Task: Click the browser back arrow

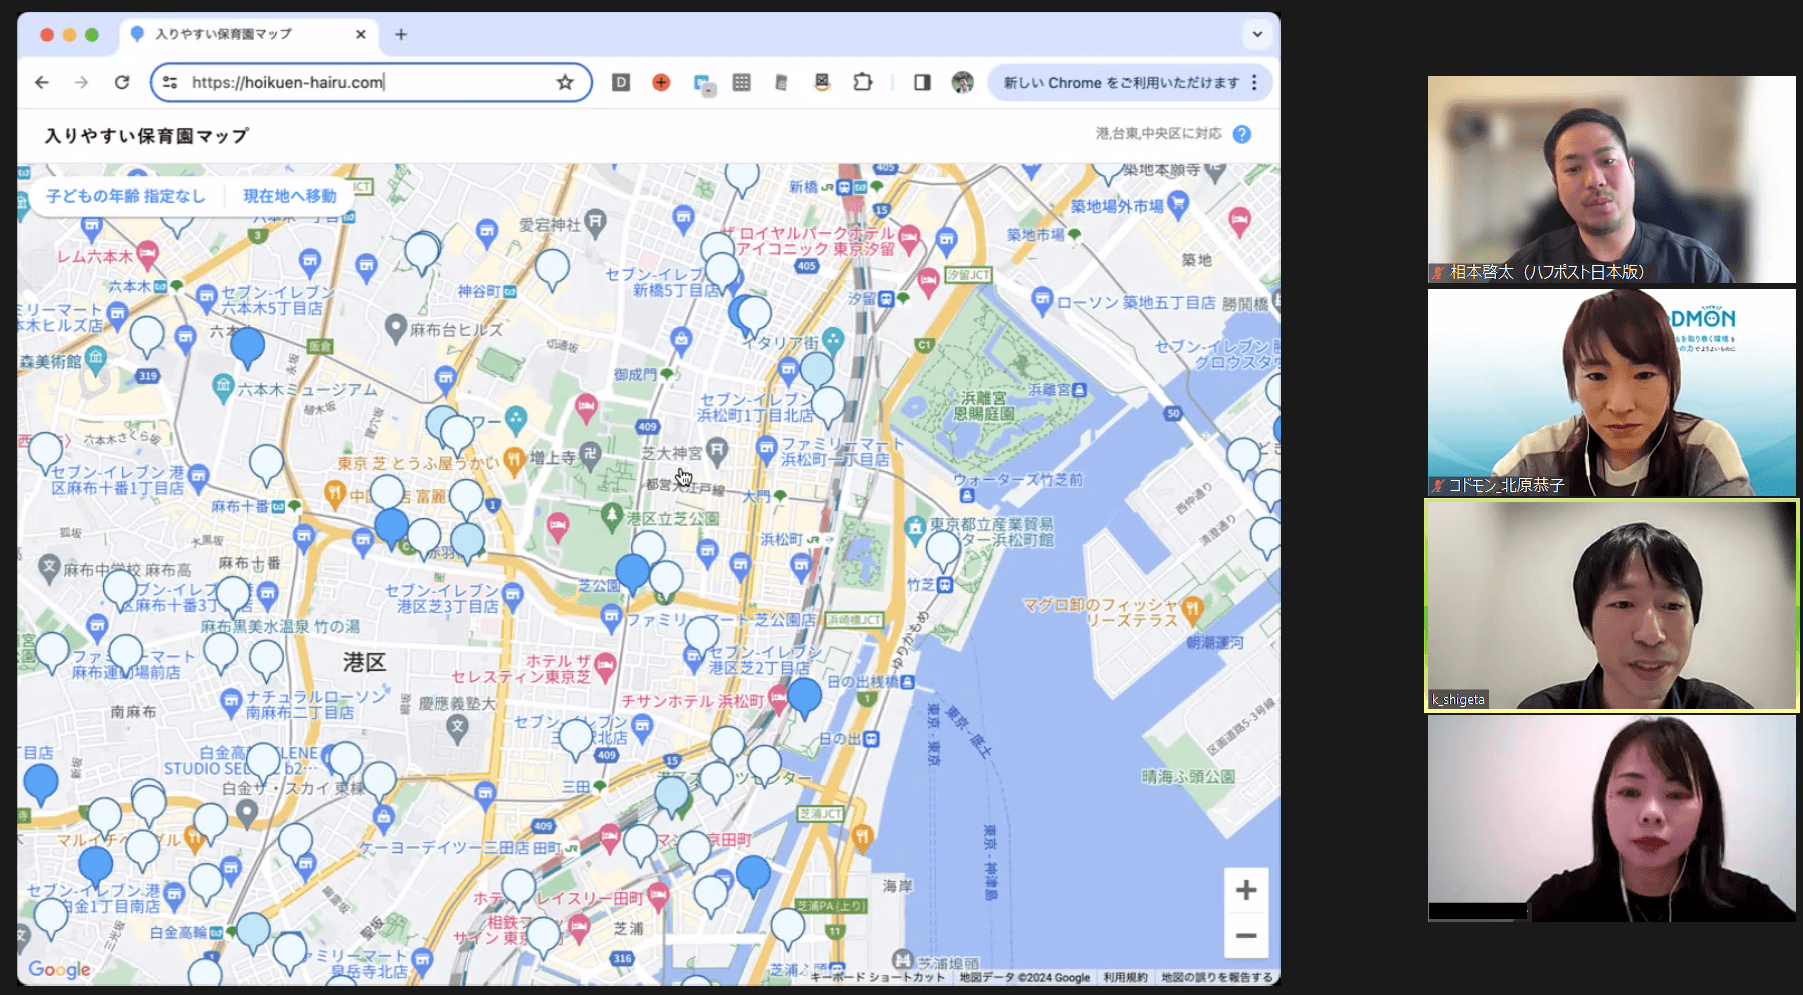Action: click(42, 83)
